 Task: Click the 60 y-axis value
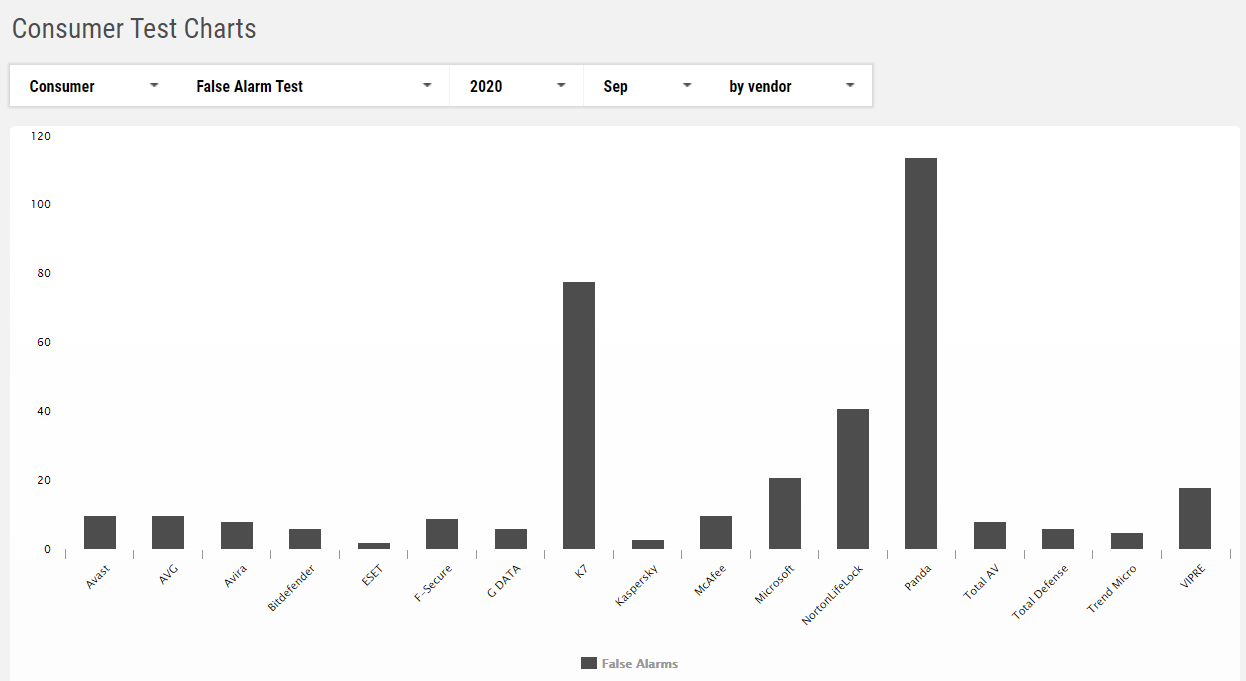(x=43, y=342)
